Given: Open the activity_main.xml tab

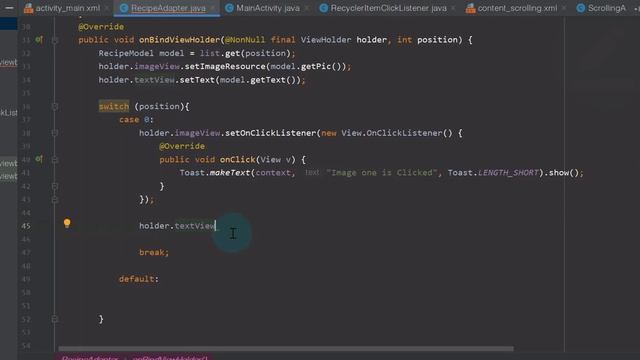Looking at the screenshot, I should [x=62, y=8].
